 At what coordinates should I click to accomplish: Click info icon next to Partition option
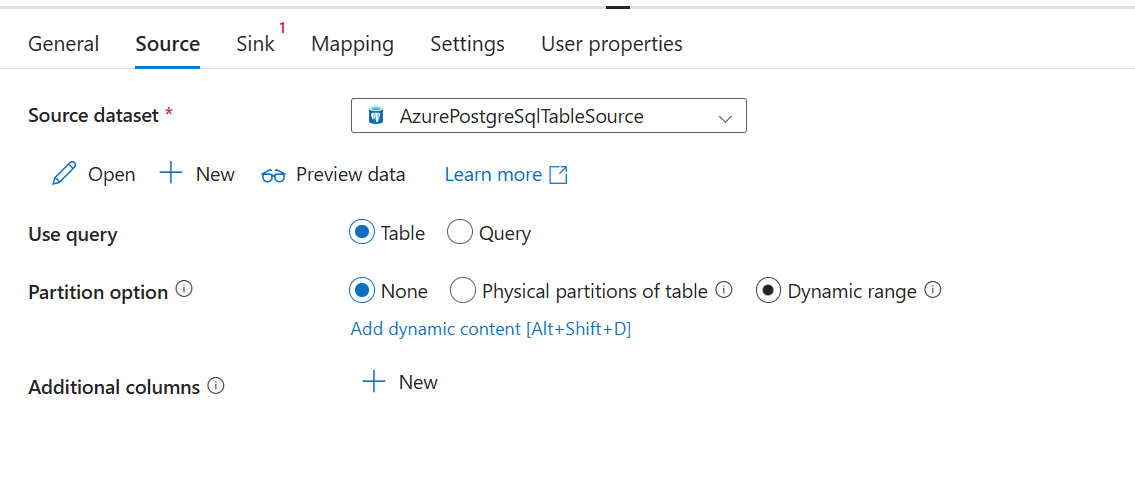pyautogui.click(x=184, y=290)
